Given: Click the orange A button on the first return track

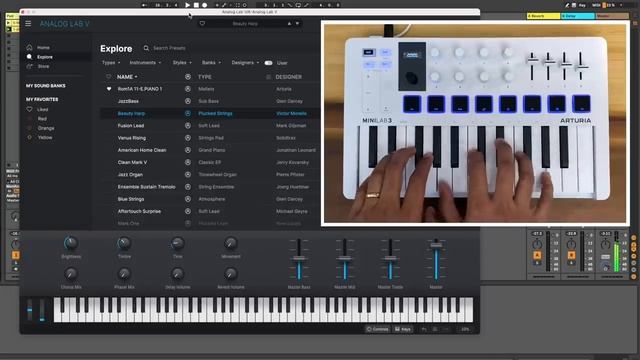Looking at the screenshot, I should 537,256.
